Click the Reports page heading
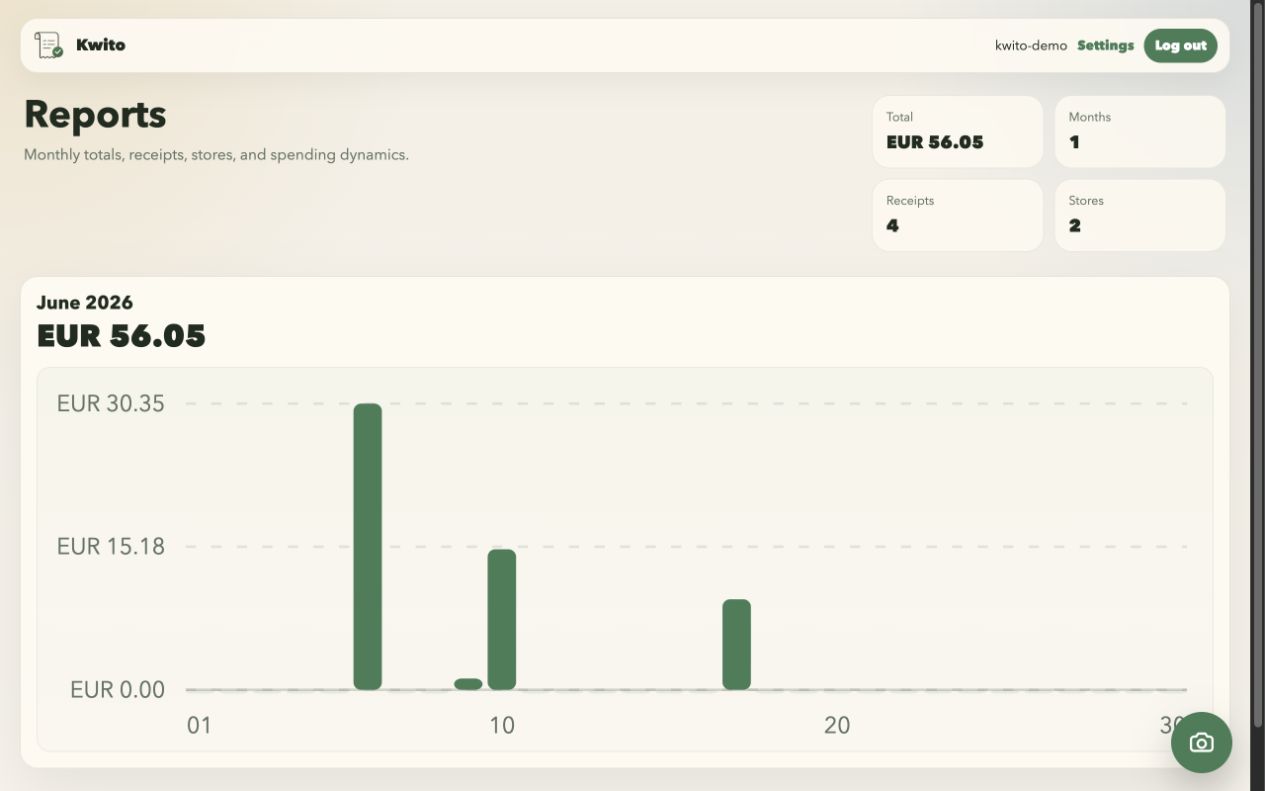This screenshot has width=1265, height=791. (x=95, y=114)
